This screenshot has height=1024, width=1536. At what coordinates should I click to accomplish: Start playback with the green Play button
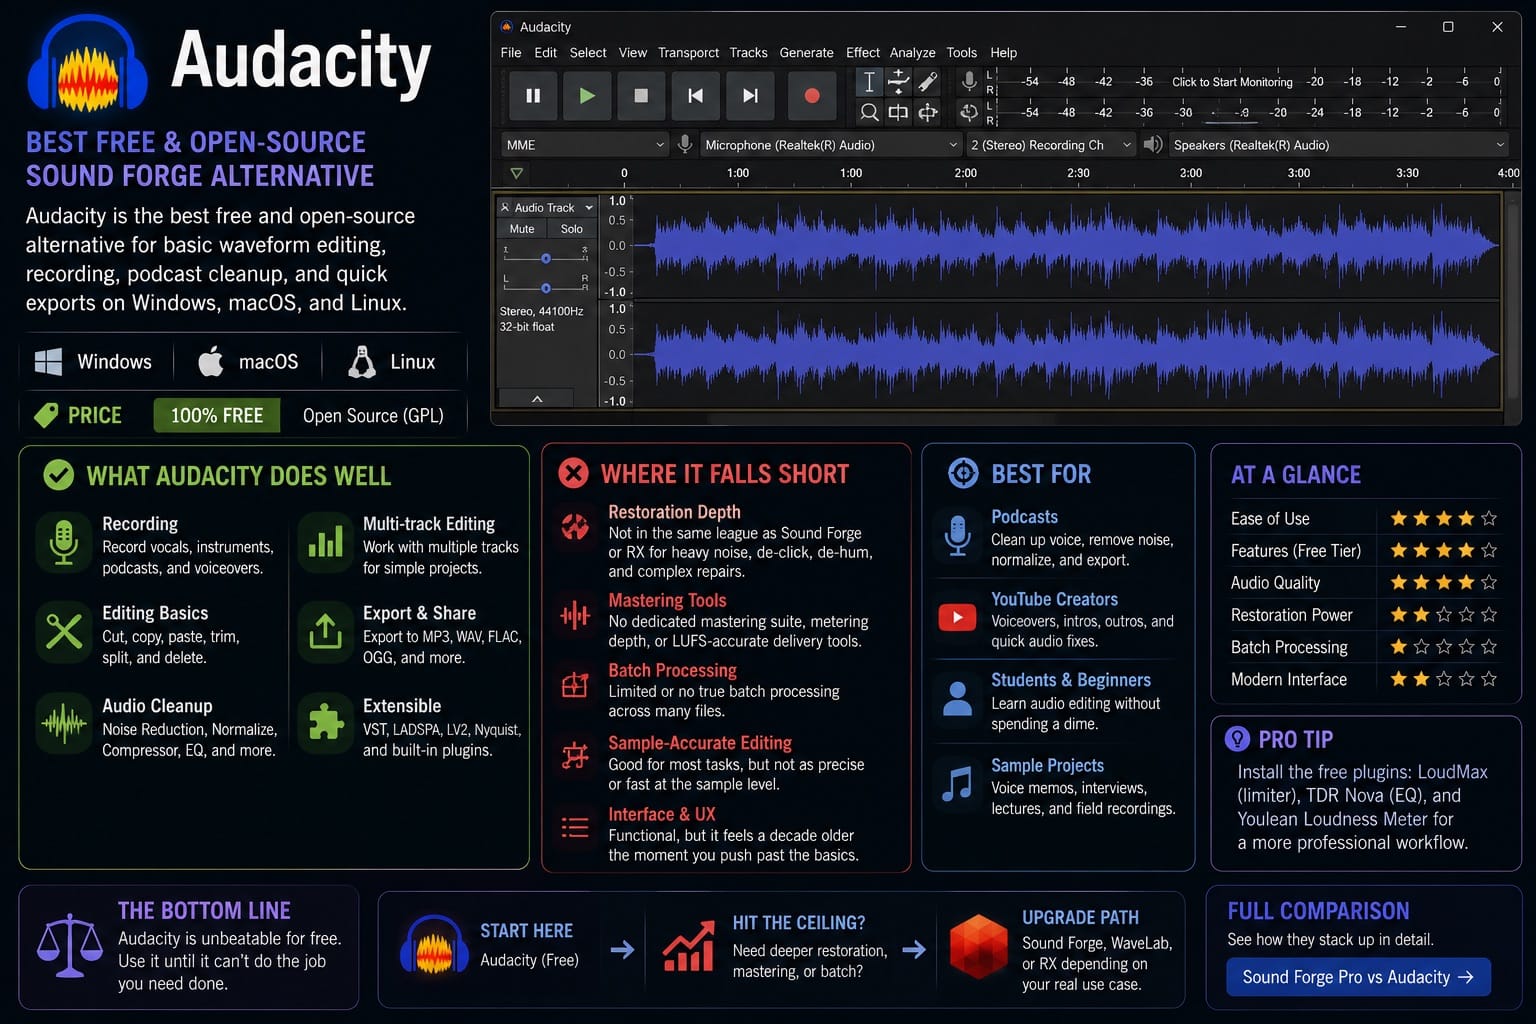[587, 96]
